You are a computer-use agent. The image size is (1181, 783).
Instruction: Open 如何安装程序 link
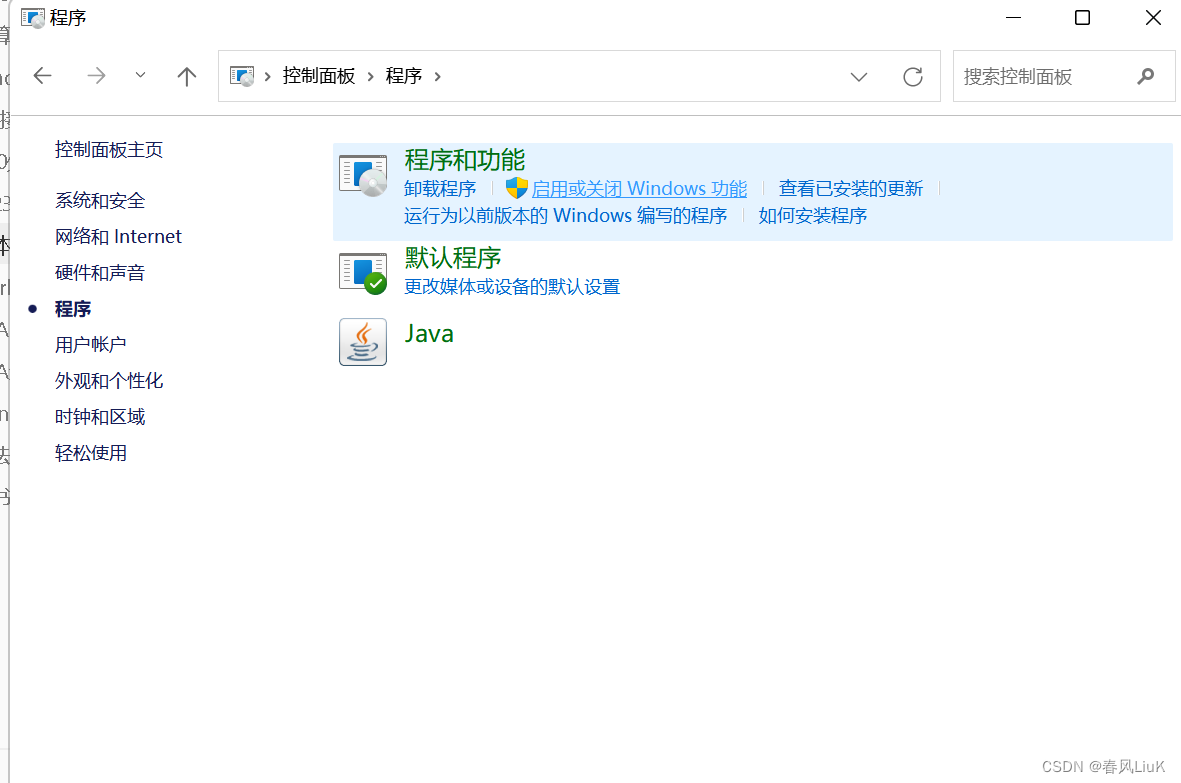(x=813, y=216)
